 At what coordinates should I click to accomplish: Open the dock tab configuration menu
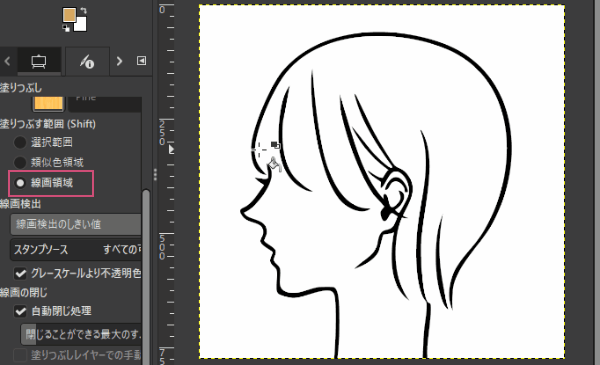[142, 60]
